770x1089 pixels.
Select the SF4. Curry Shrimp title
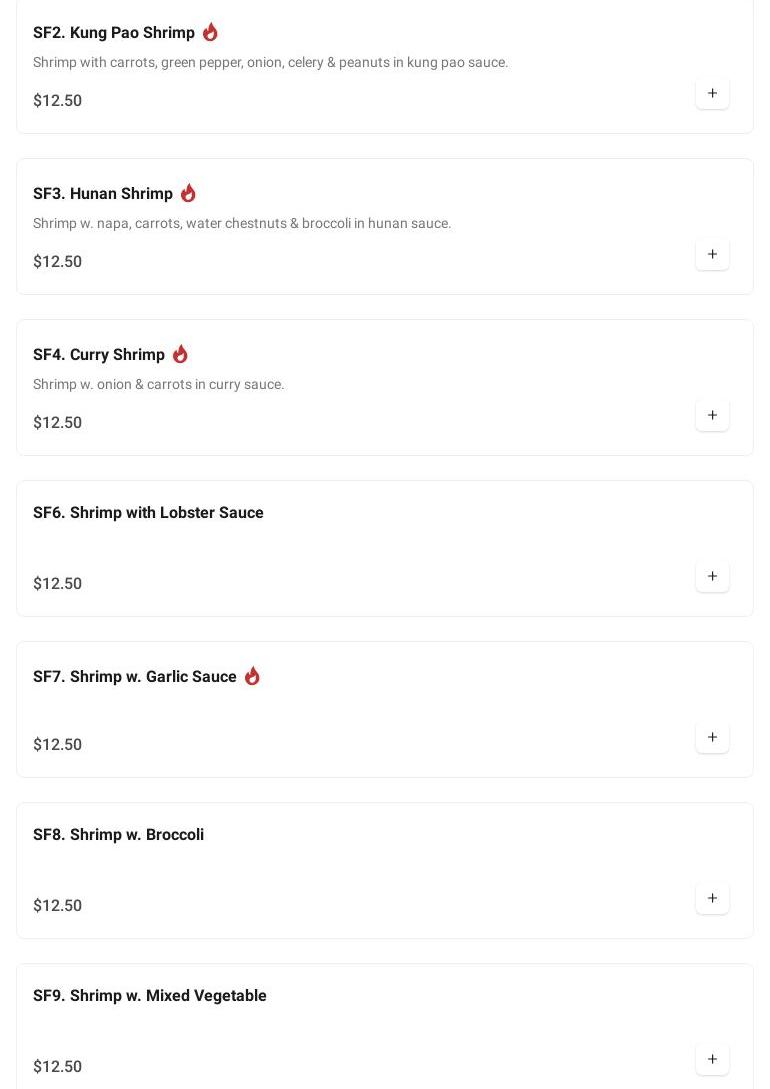click(x=99, y=355)
